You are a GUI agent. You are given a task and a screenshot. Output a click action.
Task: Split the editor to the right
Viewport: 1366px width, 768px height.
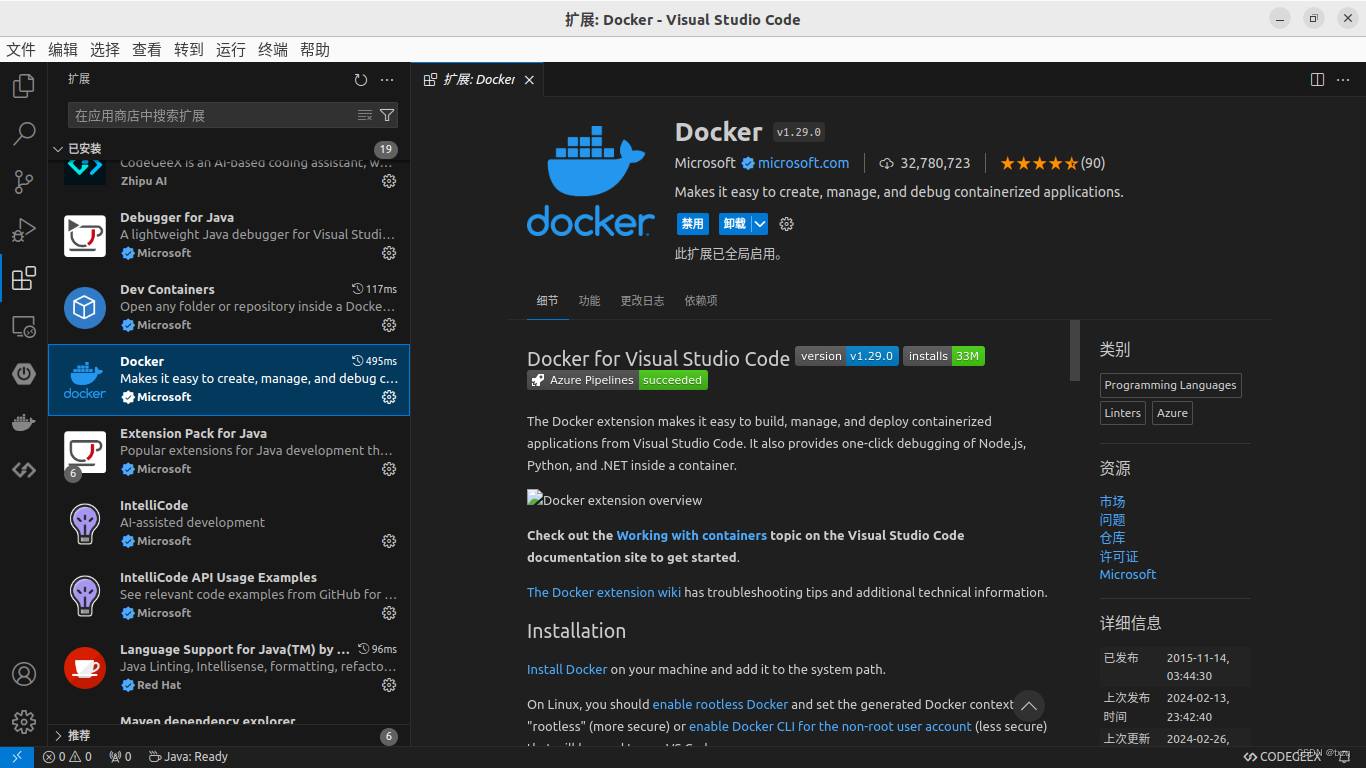[x=1318, y=80]
